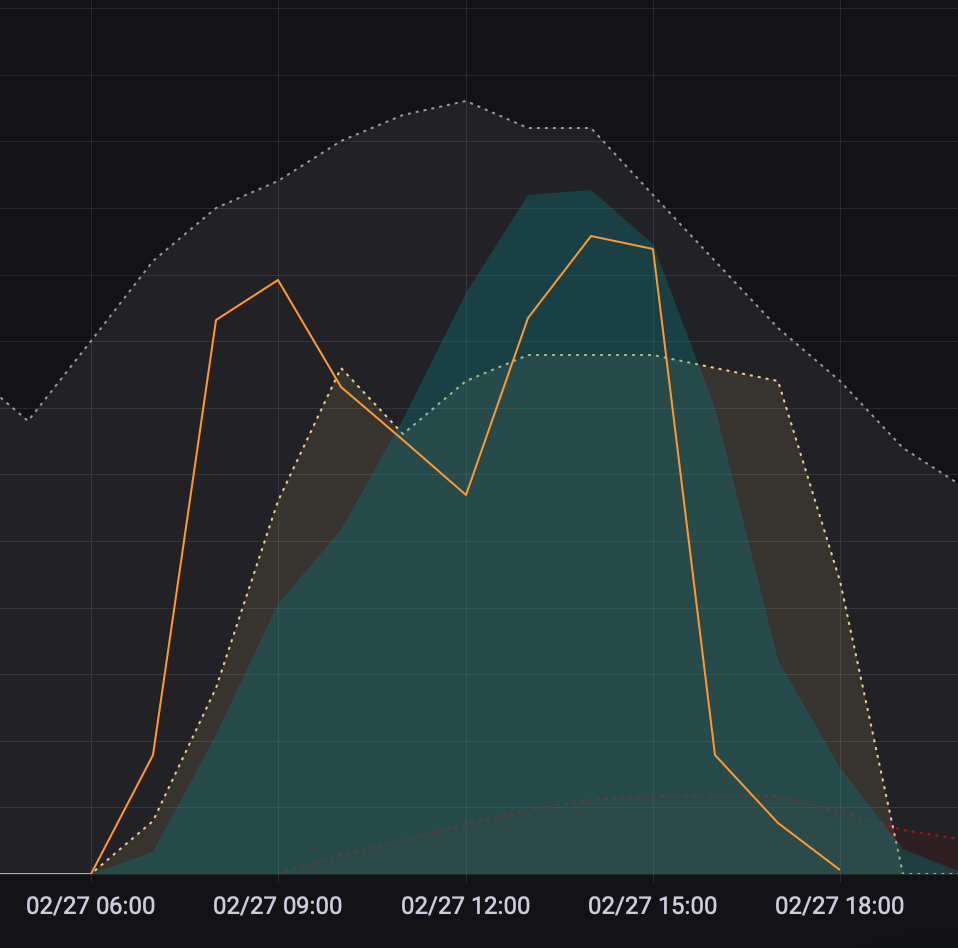The image size is (958, 948).
Task: Click the orange line's morning peak at 09:00
Action: [278, 280]
